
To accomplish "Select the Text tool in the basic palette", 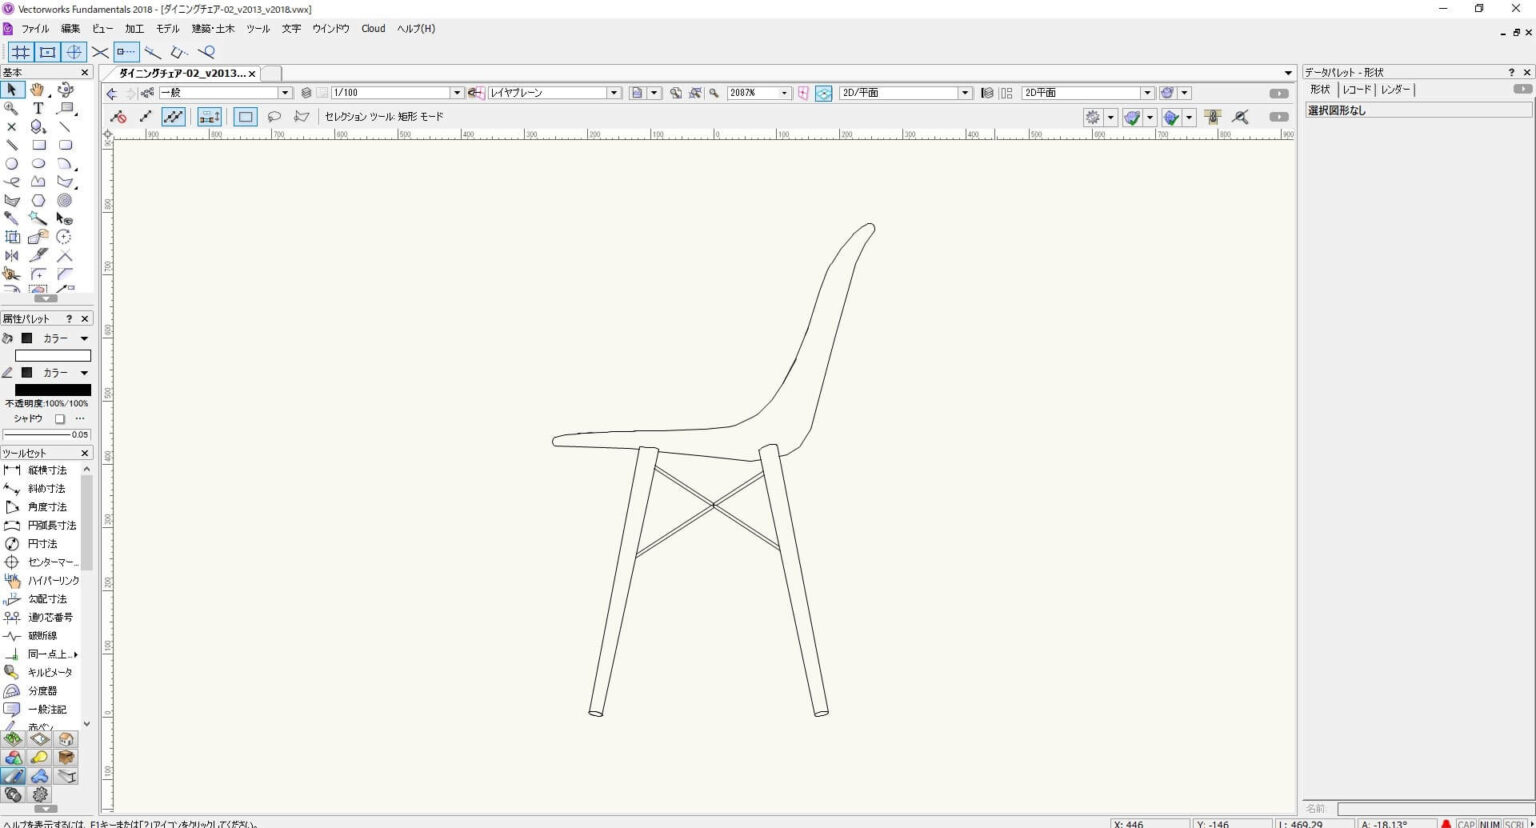I will (x=38, y=106).
